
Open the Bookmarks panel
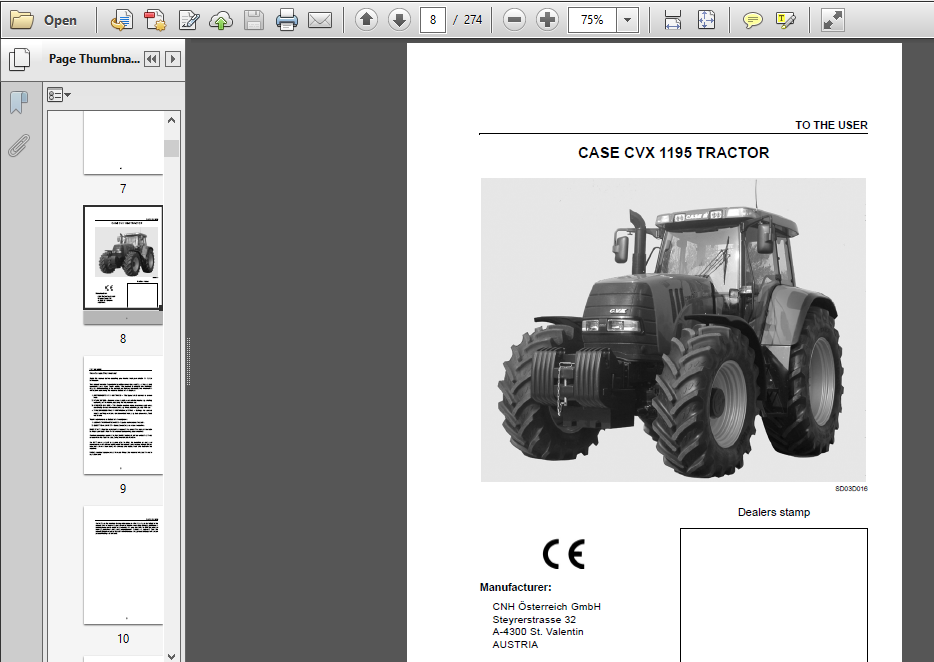[x=19, y=102]
